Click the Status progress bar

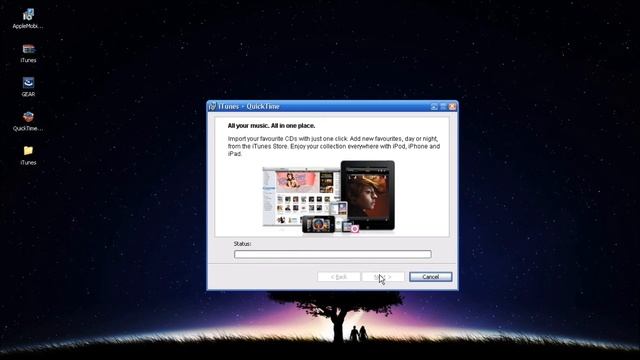332,254
